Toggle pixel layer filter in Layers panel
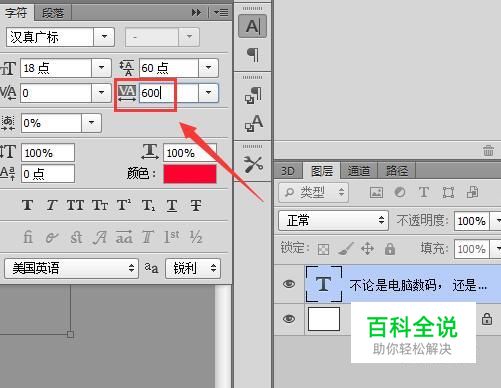 376,192
